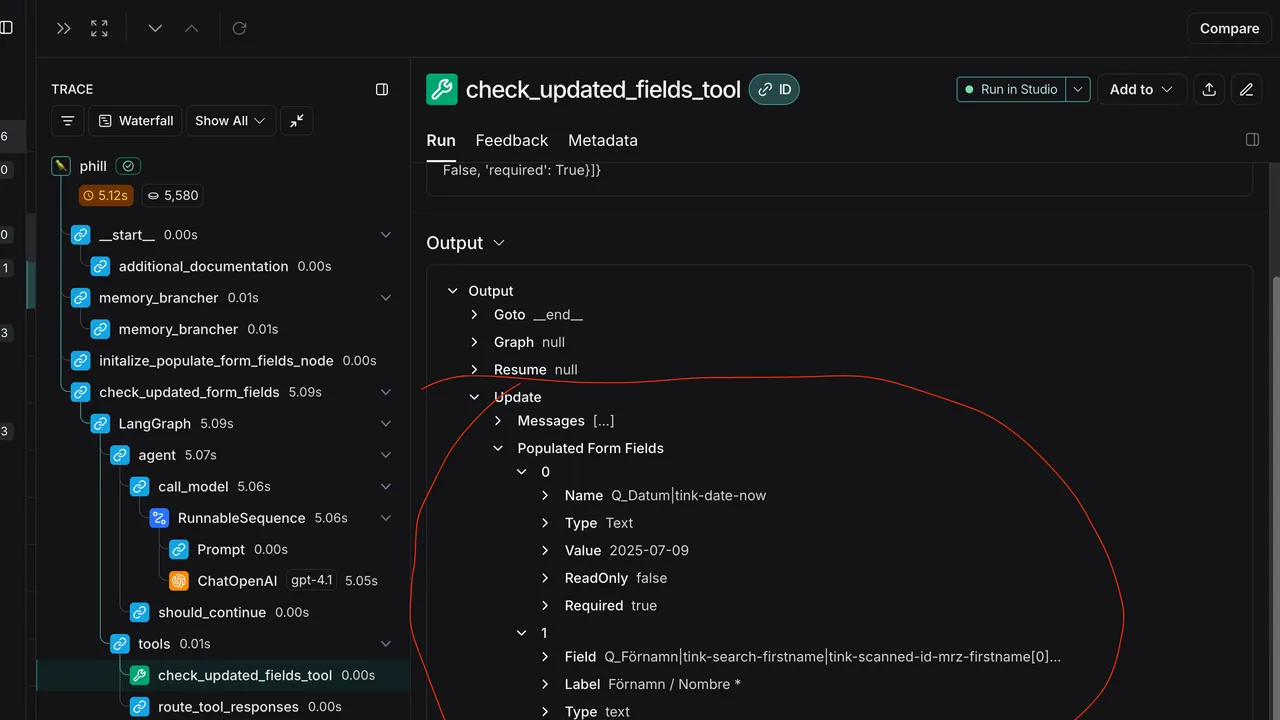This screenshot has width=1280, height=720.
Task: Expand Name Q_Datum|tink-date-now entry
Action: click(545, 495)
